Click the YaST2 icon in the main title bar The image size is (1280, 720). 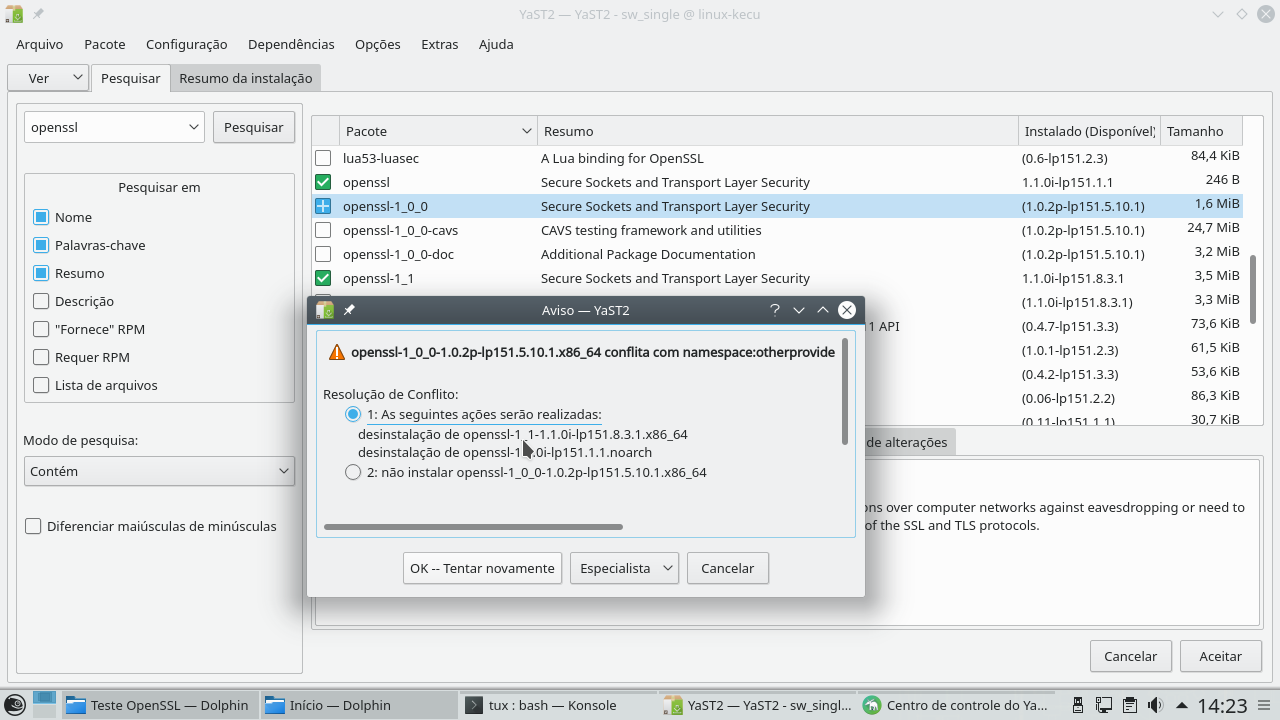[x=14, y=14]
